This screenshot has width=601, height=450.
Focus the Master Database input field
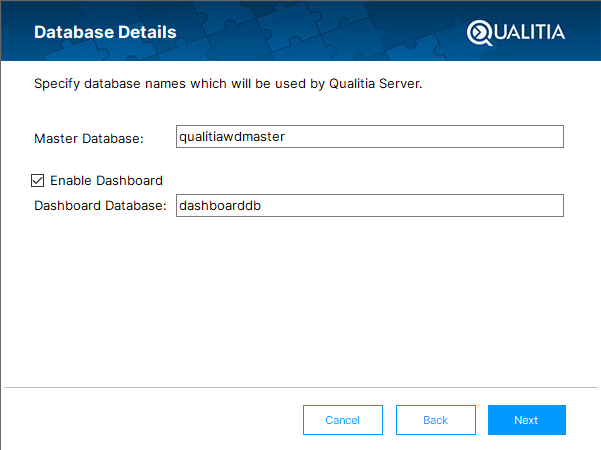369,137
